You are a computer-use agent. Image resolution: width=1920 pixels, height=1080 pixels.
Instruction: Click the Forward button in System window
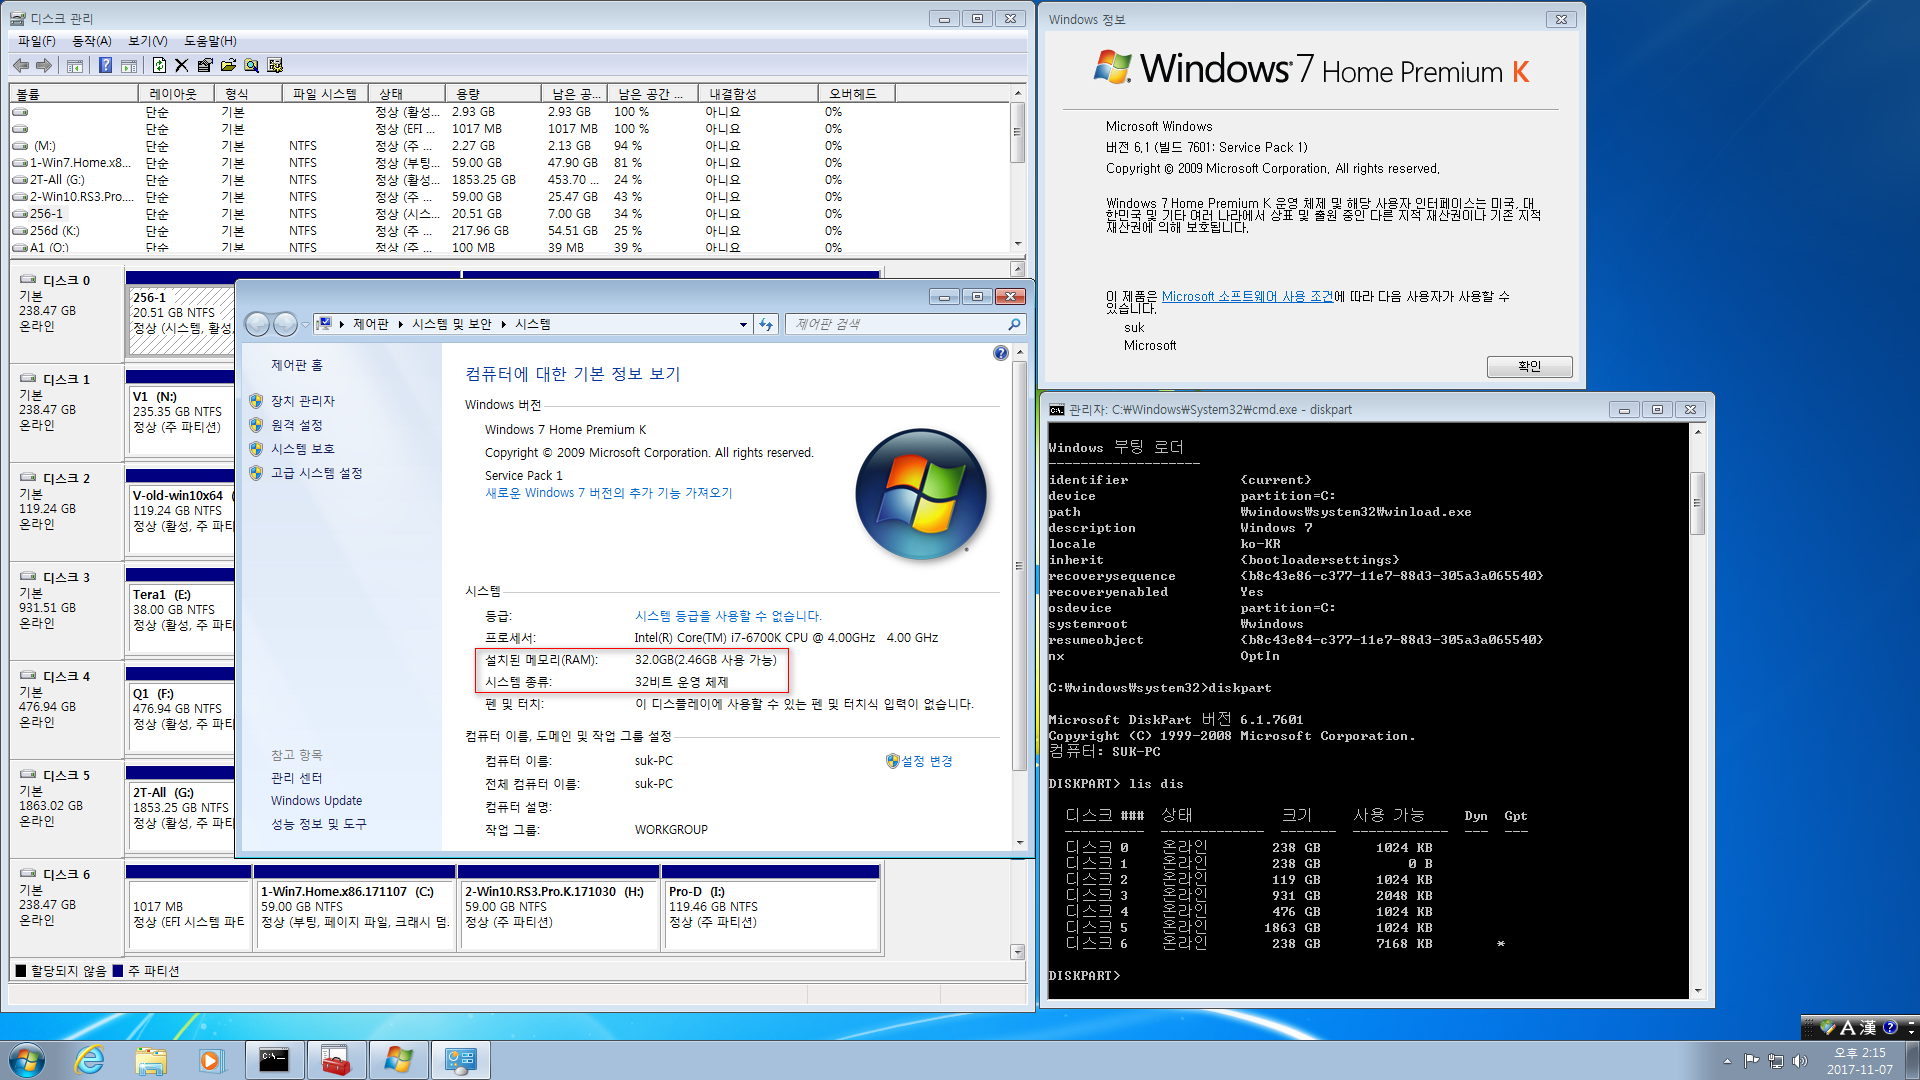pyautogui.click(x=285, y=324)
